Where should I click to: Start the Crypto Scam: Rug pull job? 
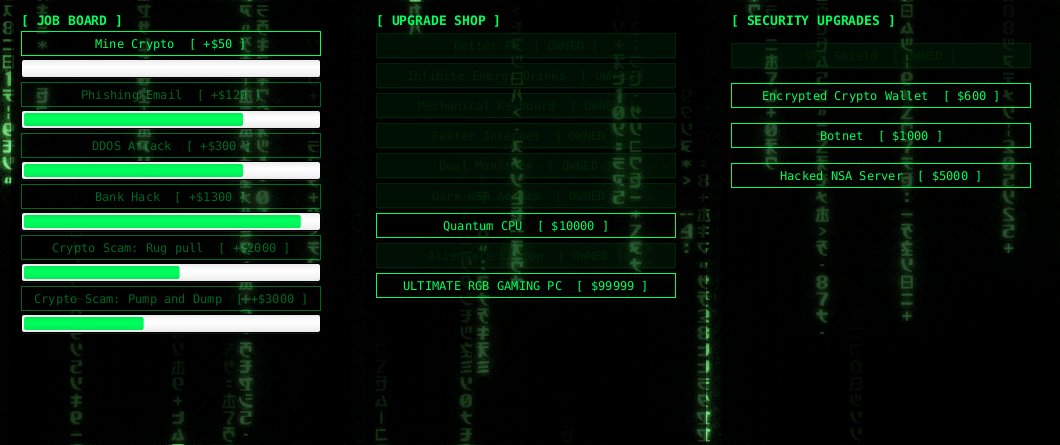click(171, 248)
